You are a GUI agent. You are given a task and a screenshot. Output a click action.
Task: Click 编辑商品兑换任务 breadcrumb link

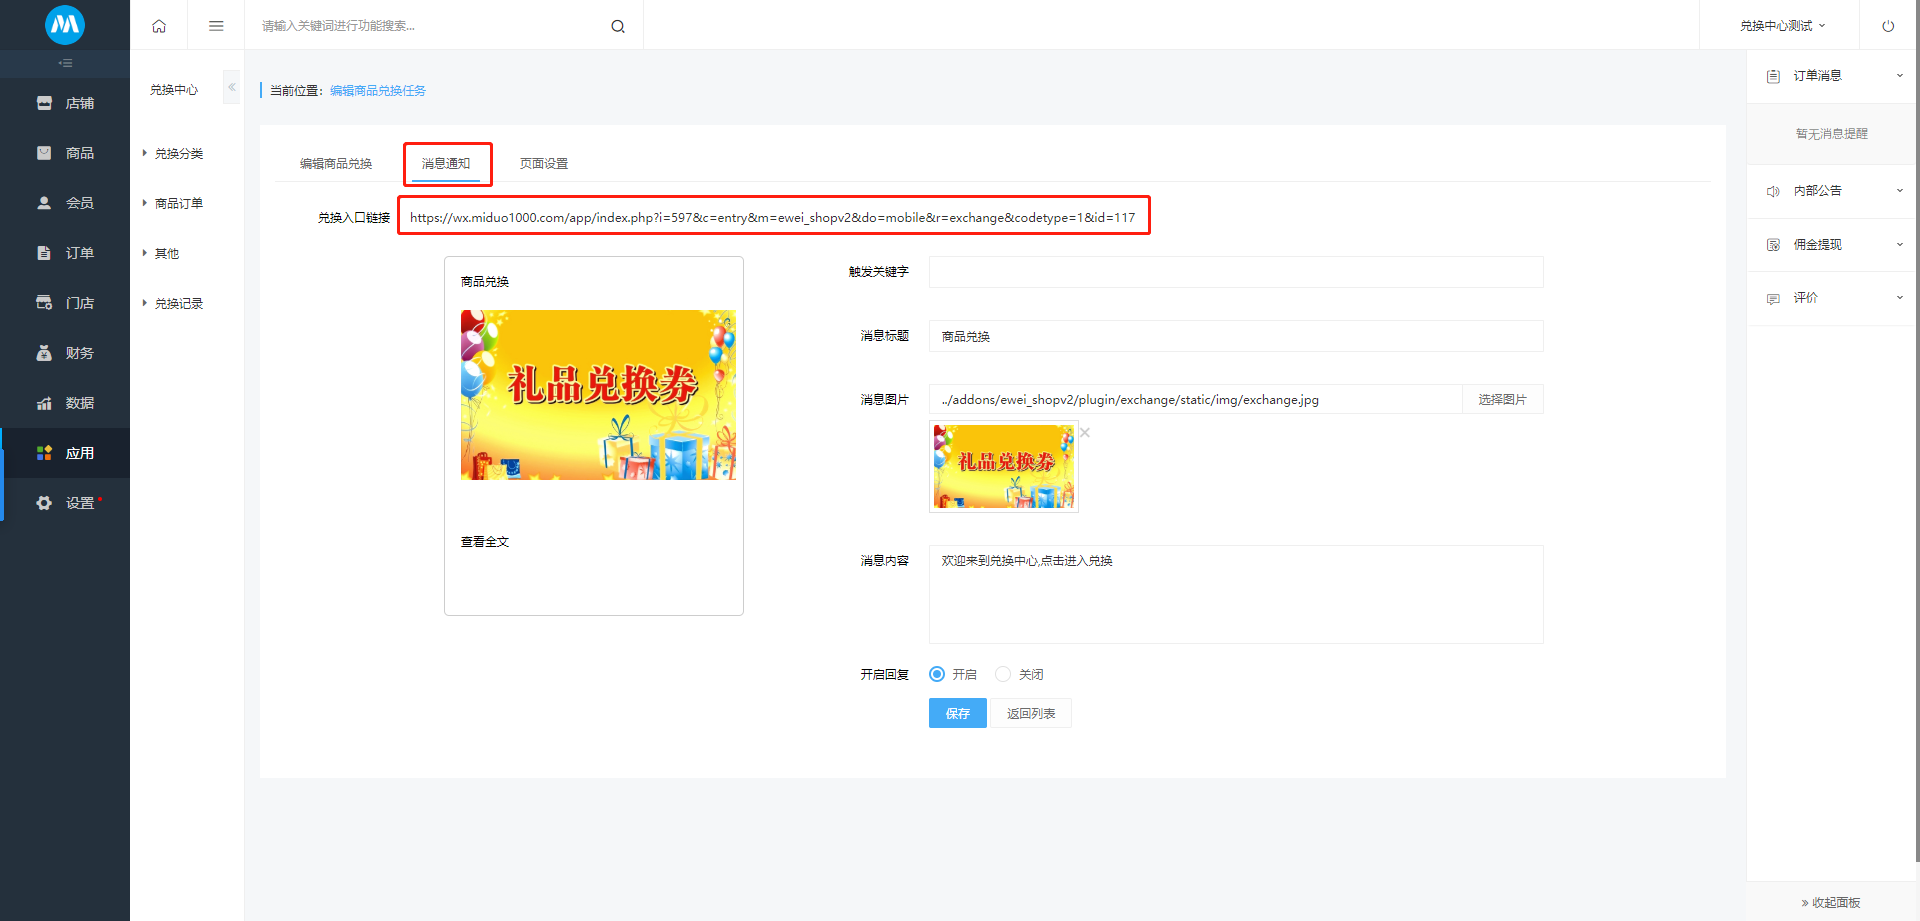(378, 90)
